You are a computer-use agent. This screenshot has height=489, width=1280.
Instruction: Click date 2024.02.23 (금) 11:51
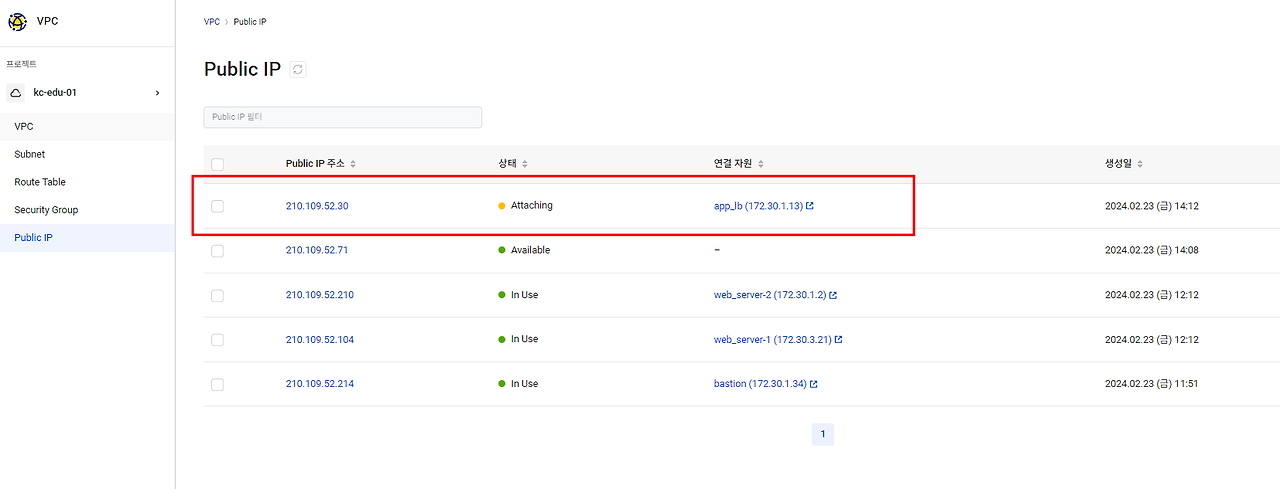1151,384
